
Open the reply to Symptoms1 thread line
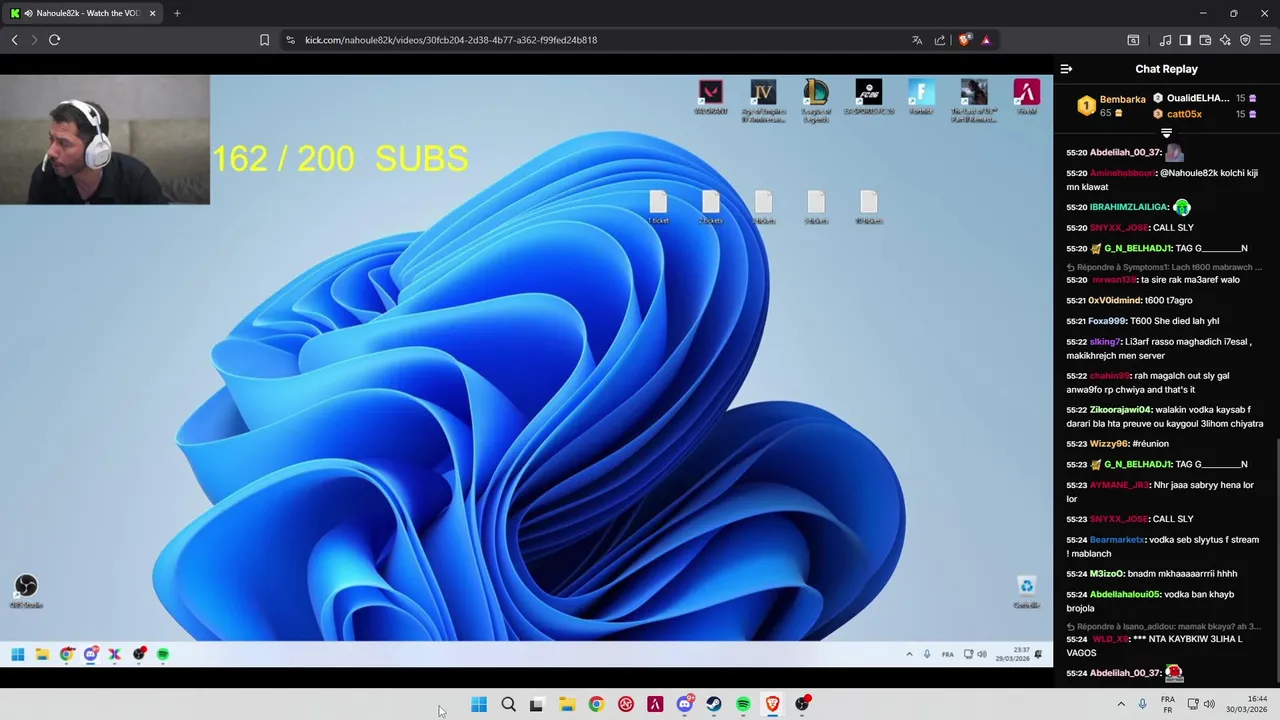[x=1164, y=267]
